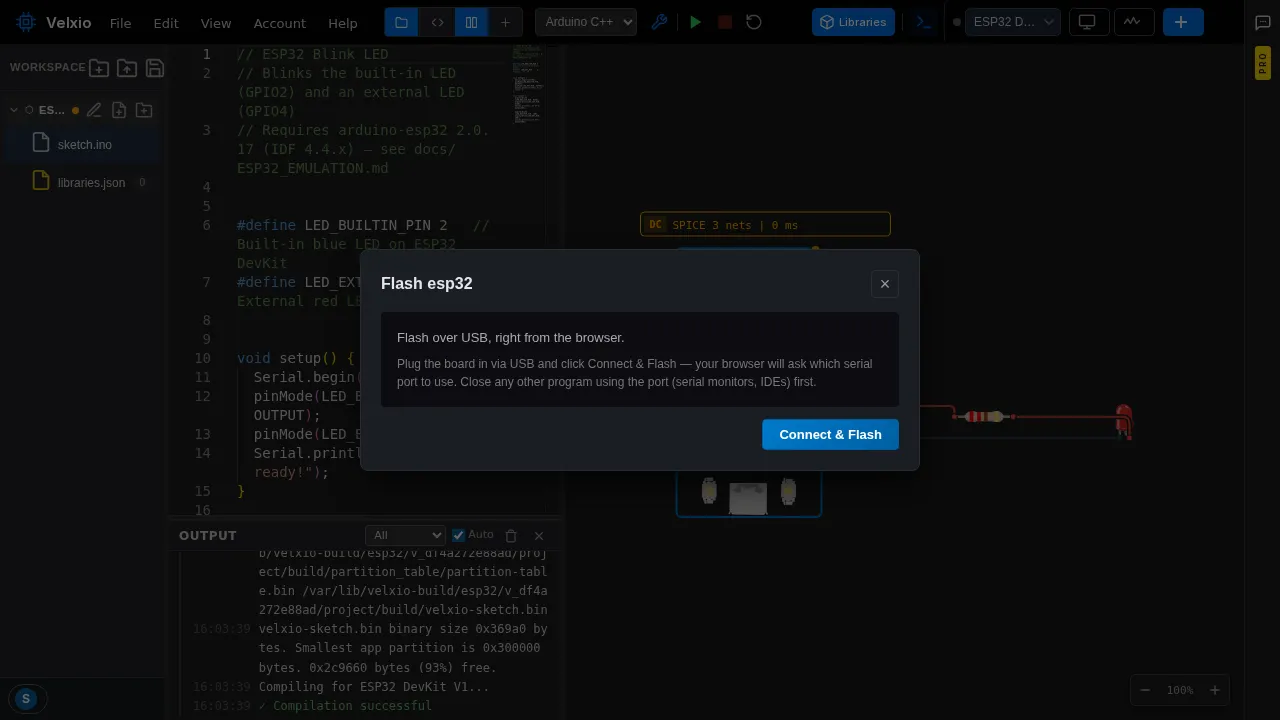Screen dimensions: 1280x720
Task: Reset simulation with circular arrow icon
Action: [754, 22]
